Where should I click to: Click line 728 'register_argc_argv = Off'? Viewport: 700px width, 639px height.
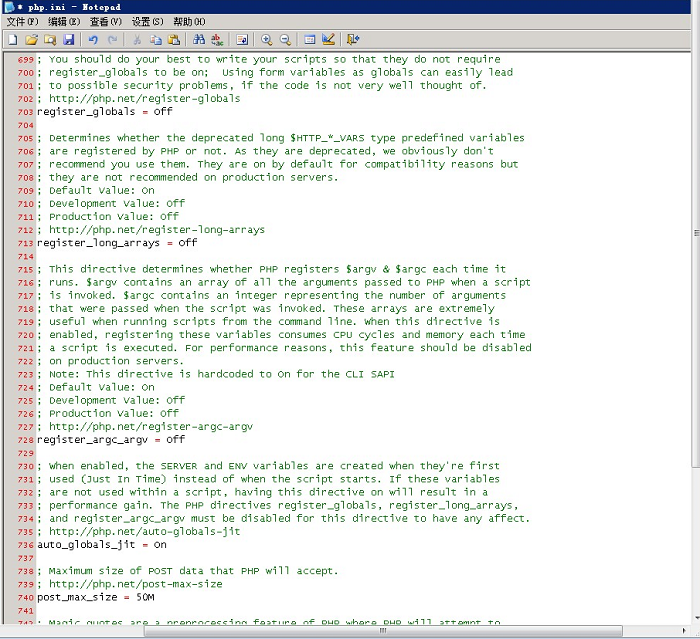coord(111,440)
